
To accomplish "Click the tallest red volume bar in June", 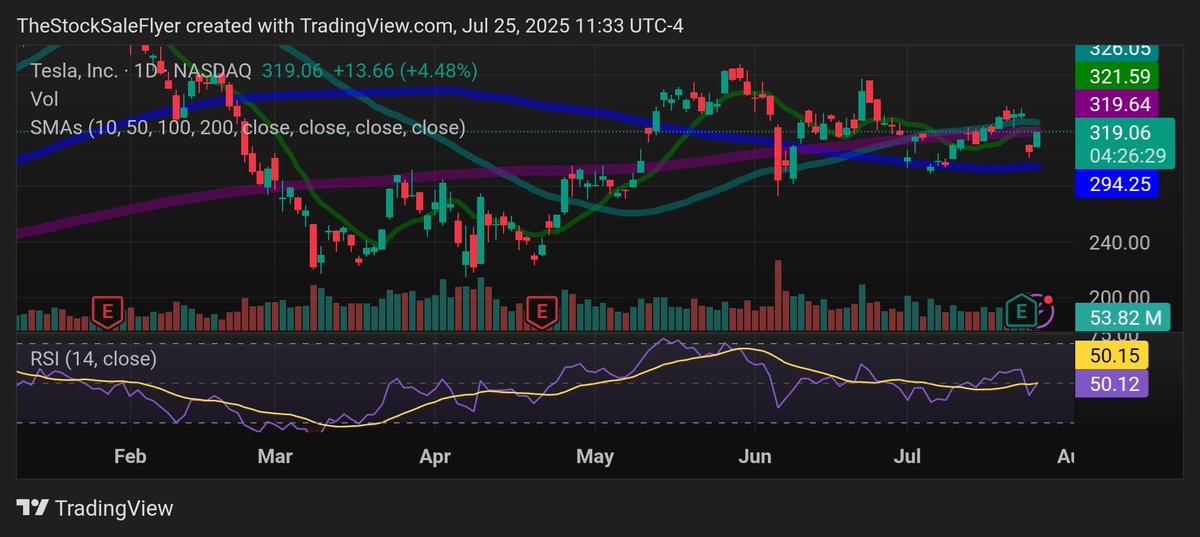I will point(777,295).
